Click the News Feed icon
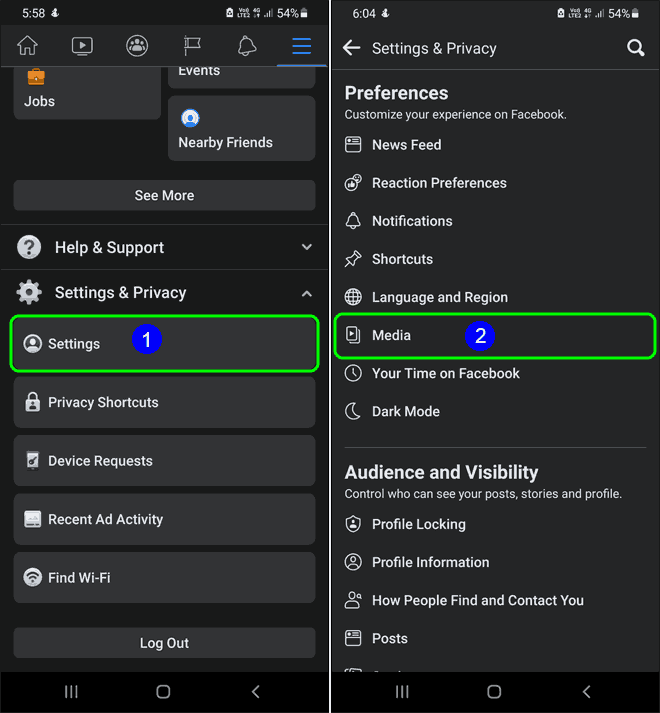 (x=353, y=145)
